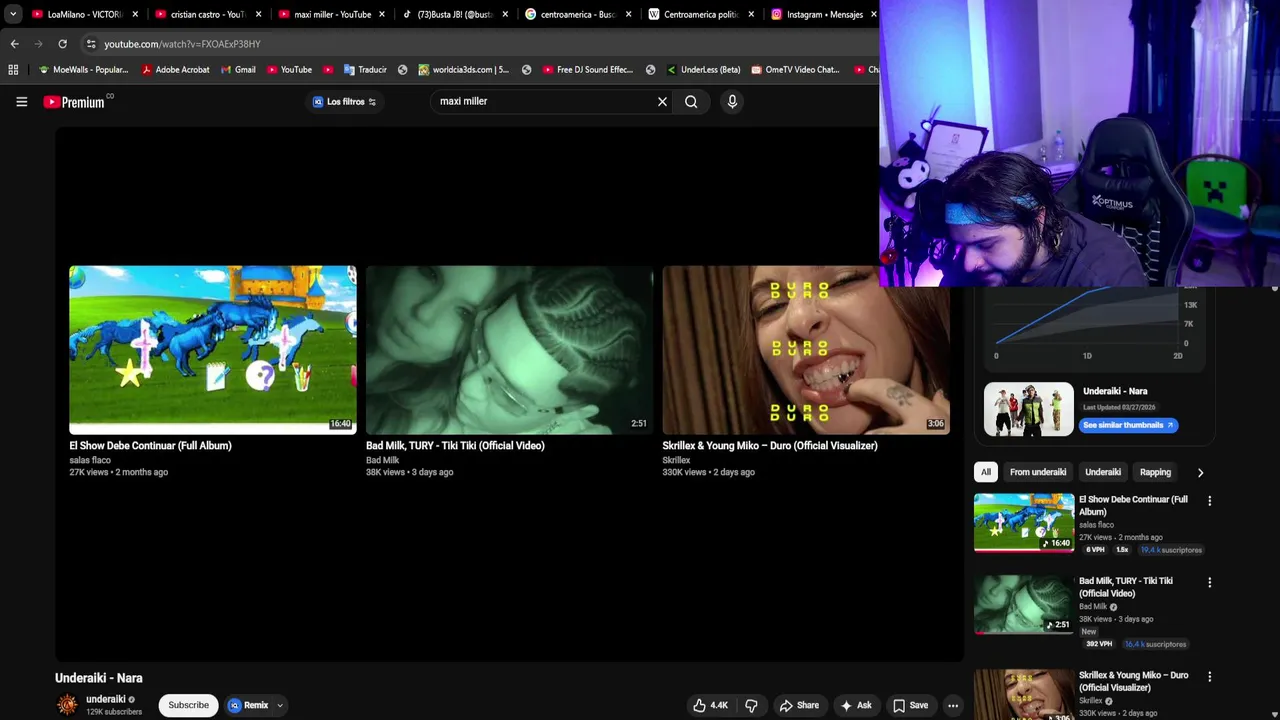Click the Ask button
Viewport: 1280px width, 720px height.
click(x=856, y=705)
